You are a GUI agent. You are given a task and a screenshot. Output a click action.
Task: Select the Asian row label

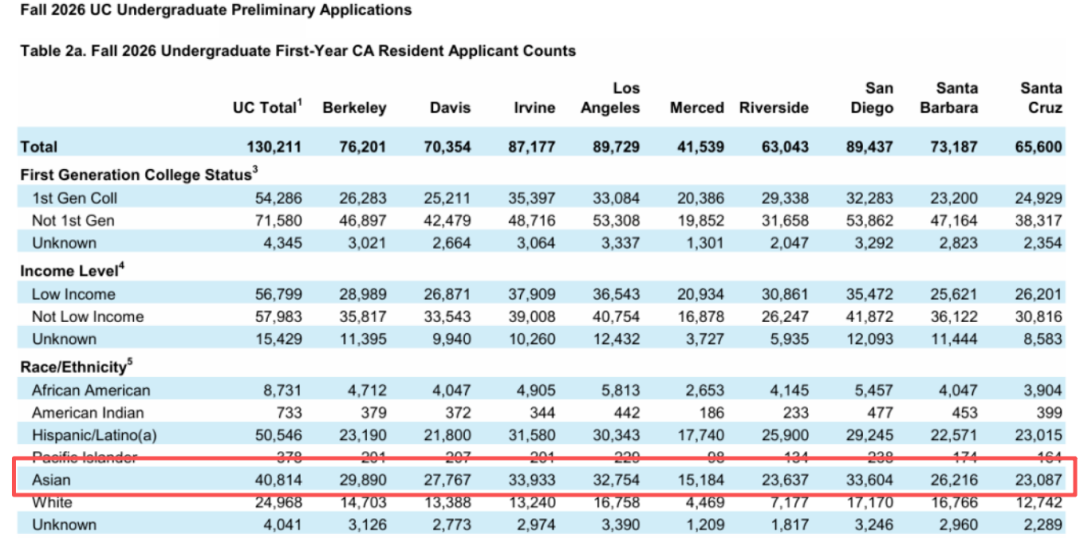(51, 480)
